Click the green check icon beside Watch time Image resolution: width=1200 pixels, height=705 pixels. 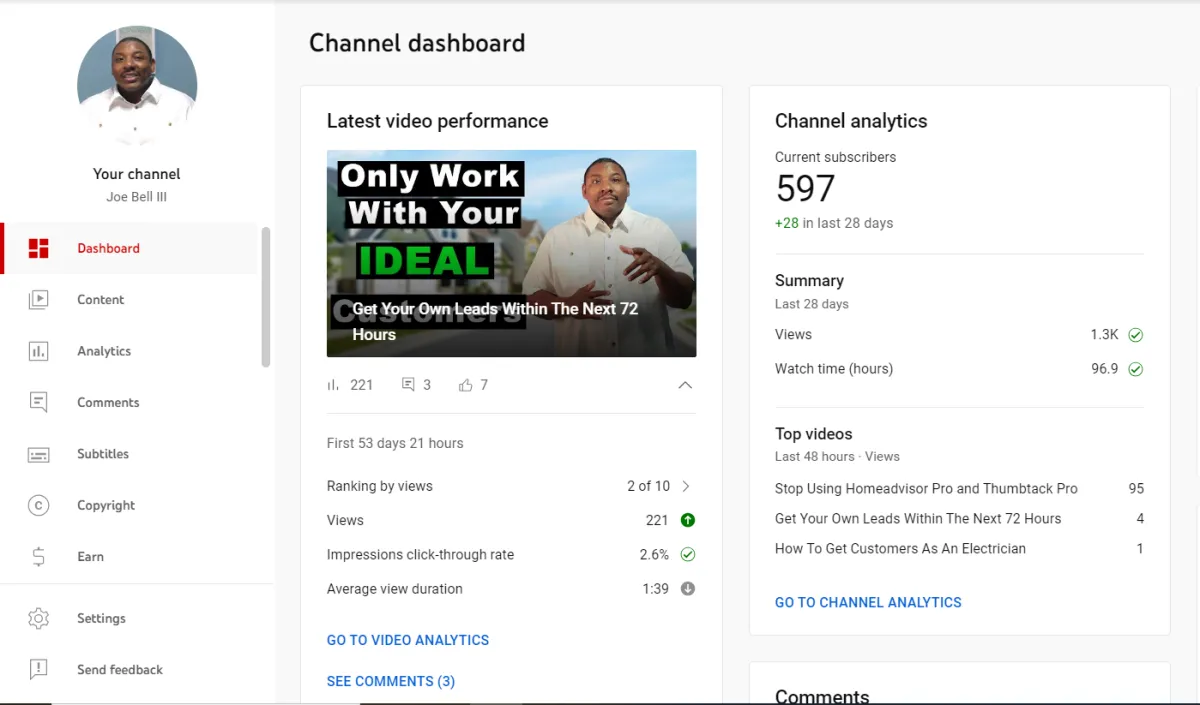1135,369
